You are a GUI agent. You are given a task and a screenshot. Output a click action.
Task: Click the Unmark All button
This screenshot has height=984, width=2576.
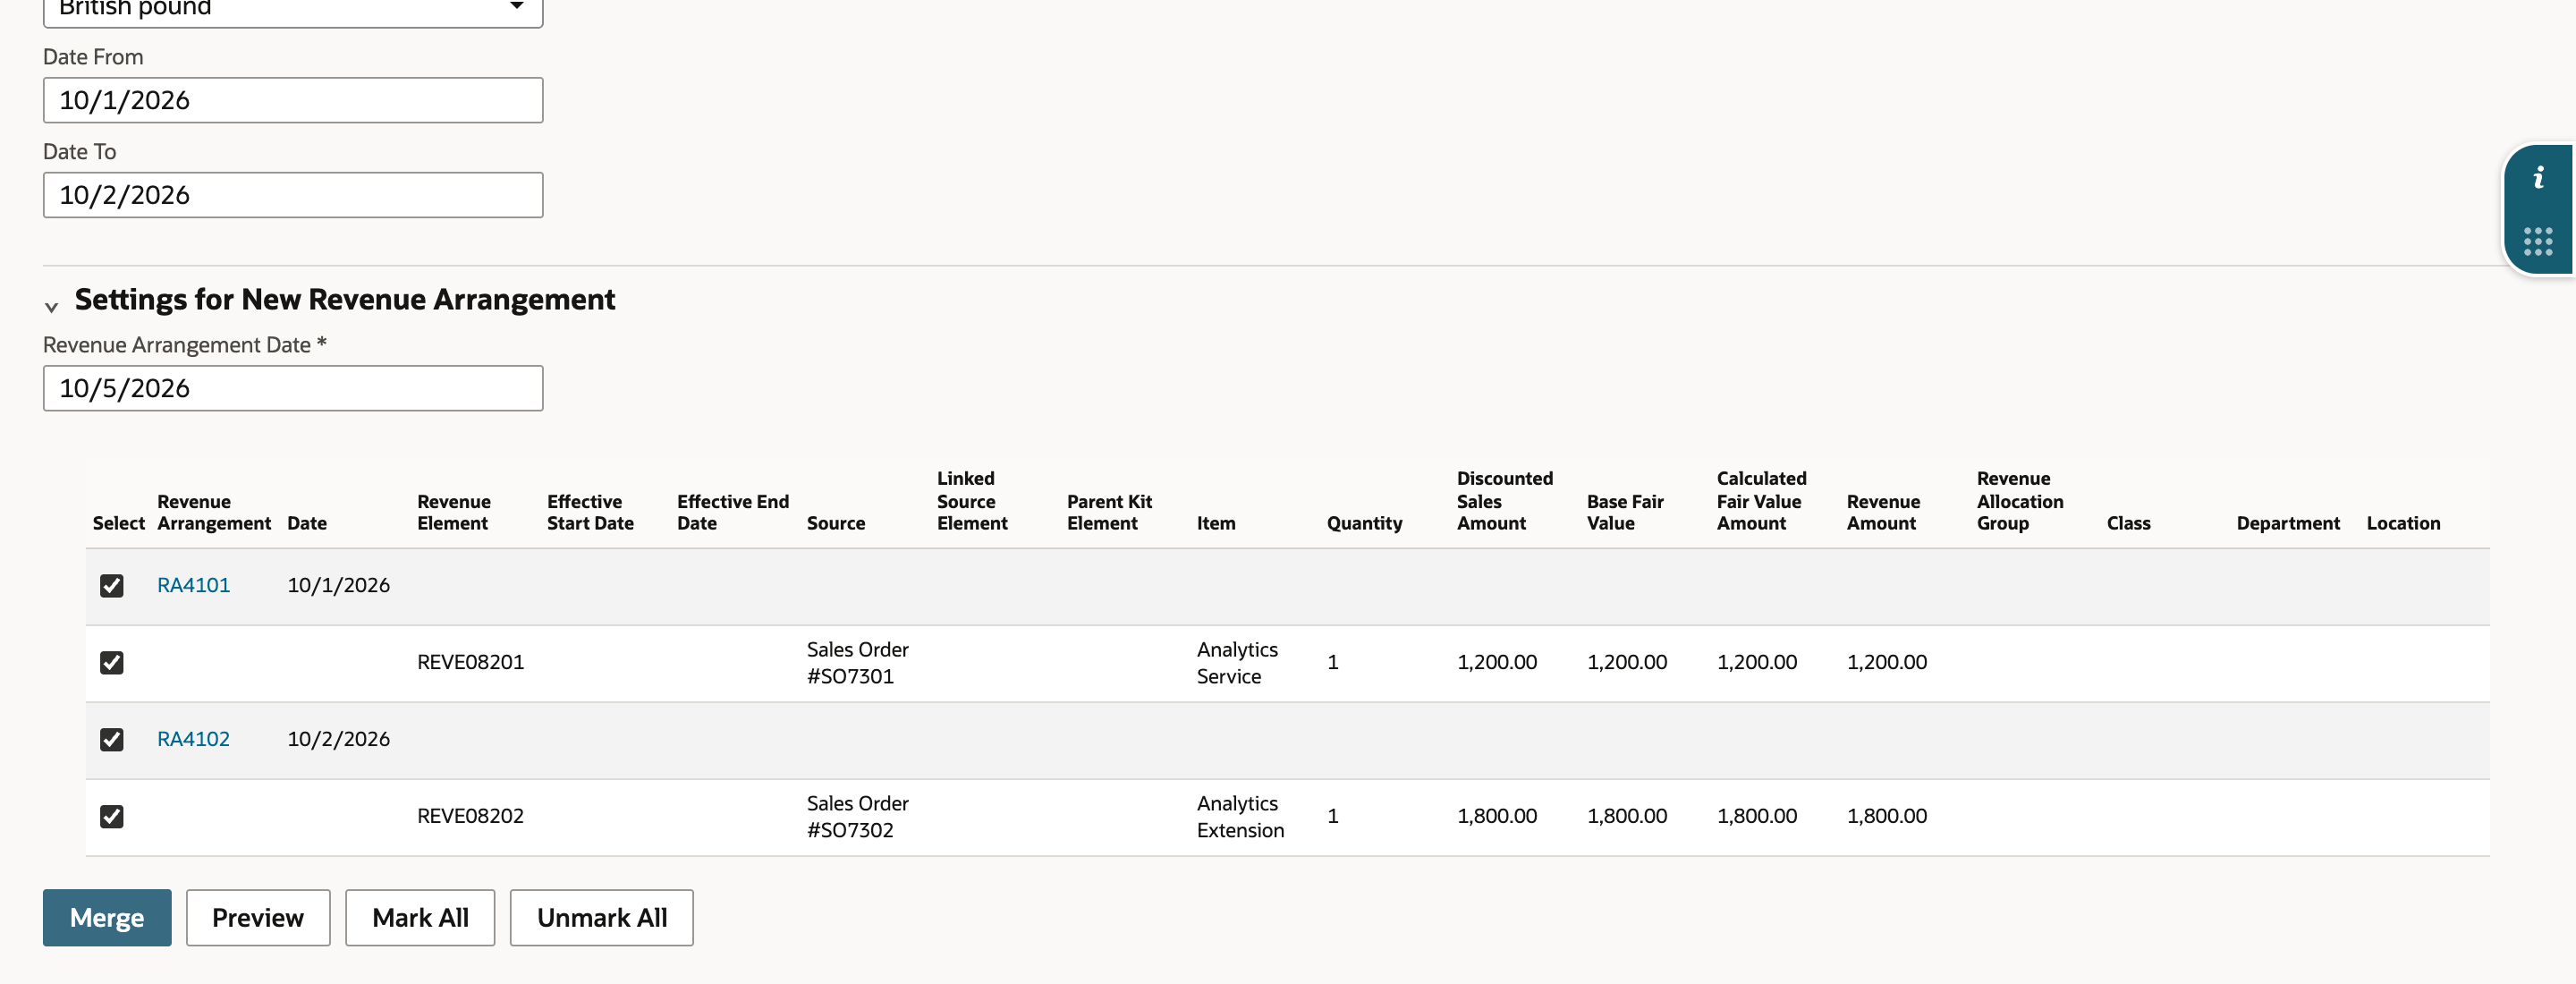click(x=602, y=917)
